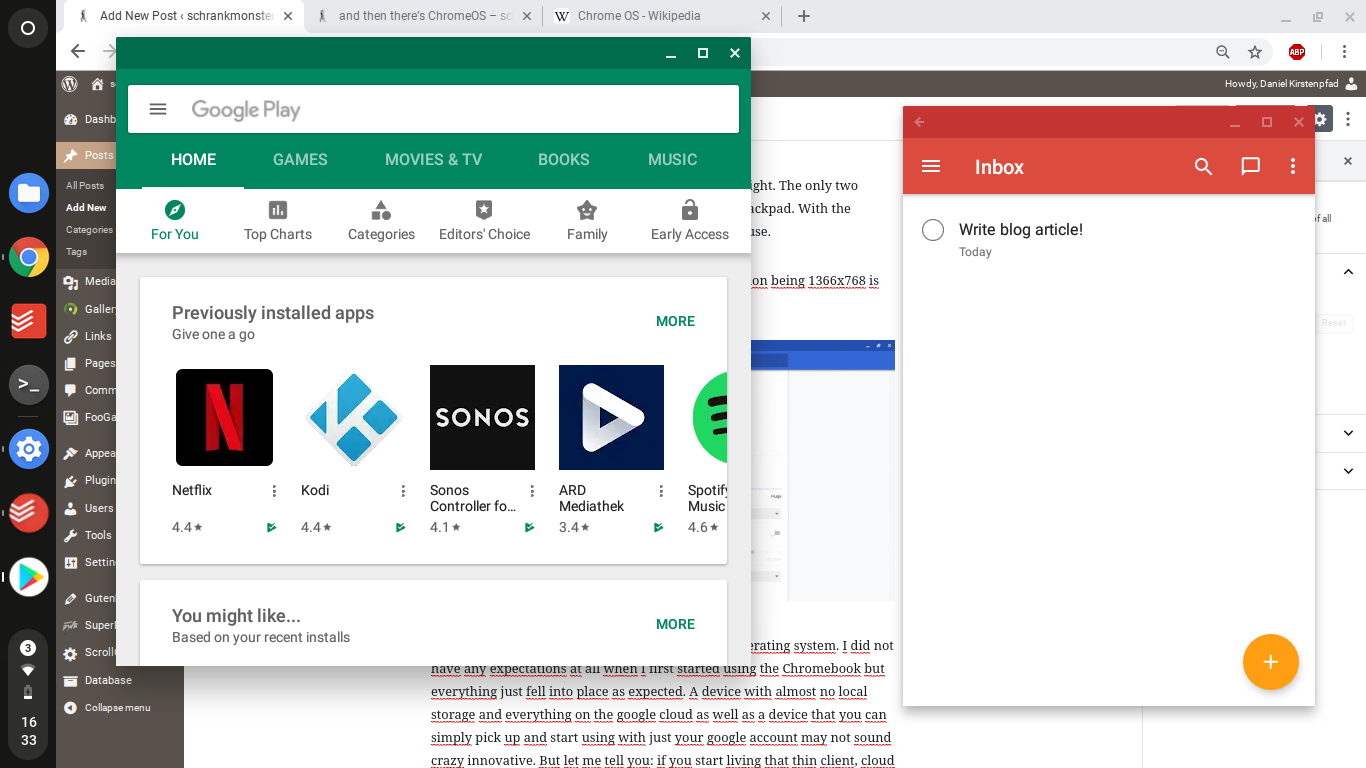Click the Reset button in the editor sidebar
This screenshot has width=1366, height=768.
tap(1334, 323)
